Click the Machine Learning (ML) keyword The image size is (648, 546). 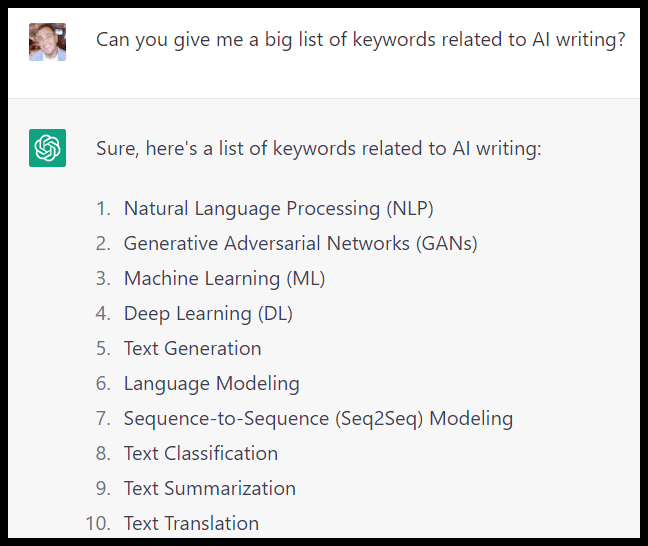tap(224, 278)
